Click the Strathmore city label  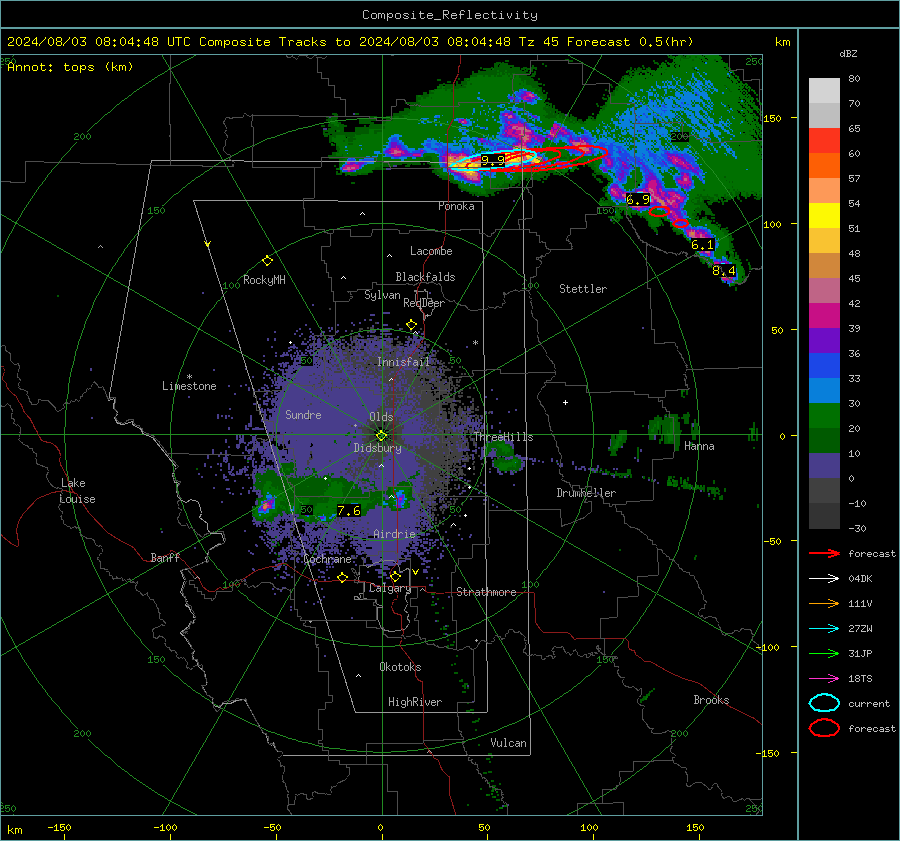pyautogui.click(x=486, y=592)
